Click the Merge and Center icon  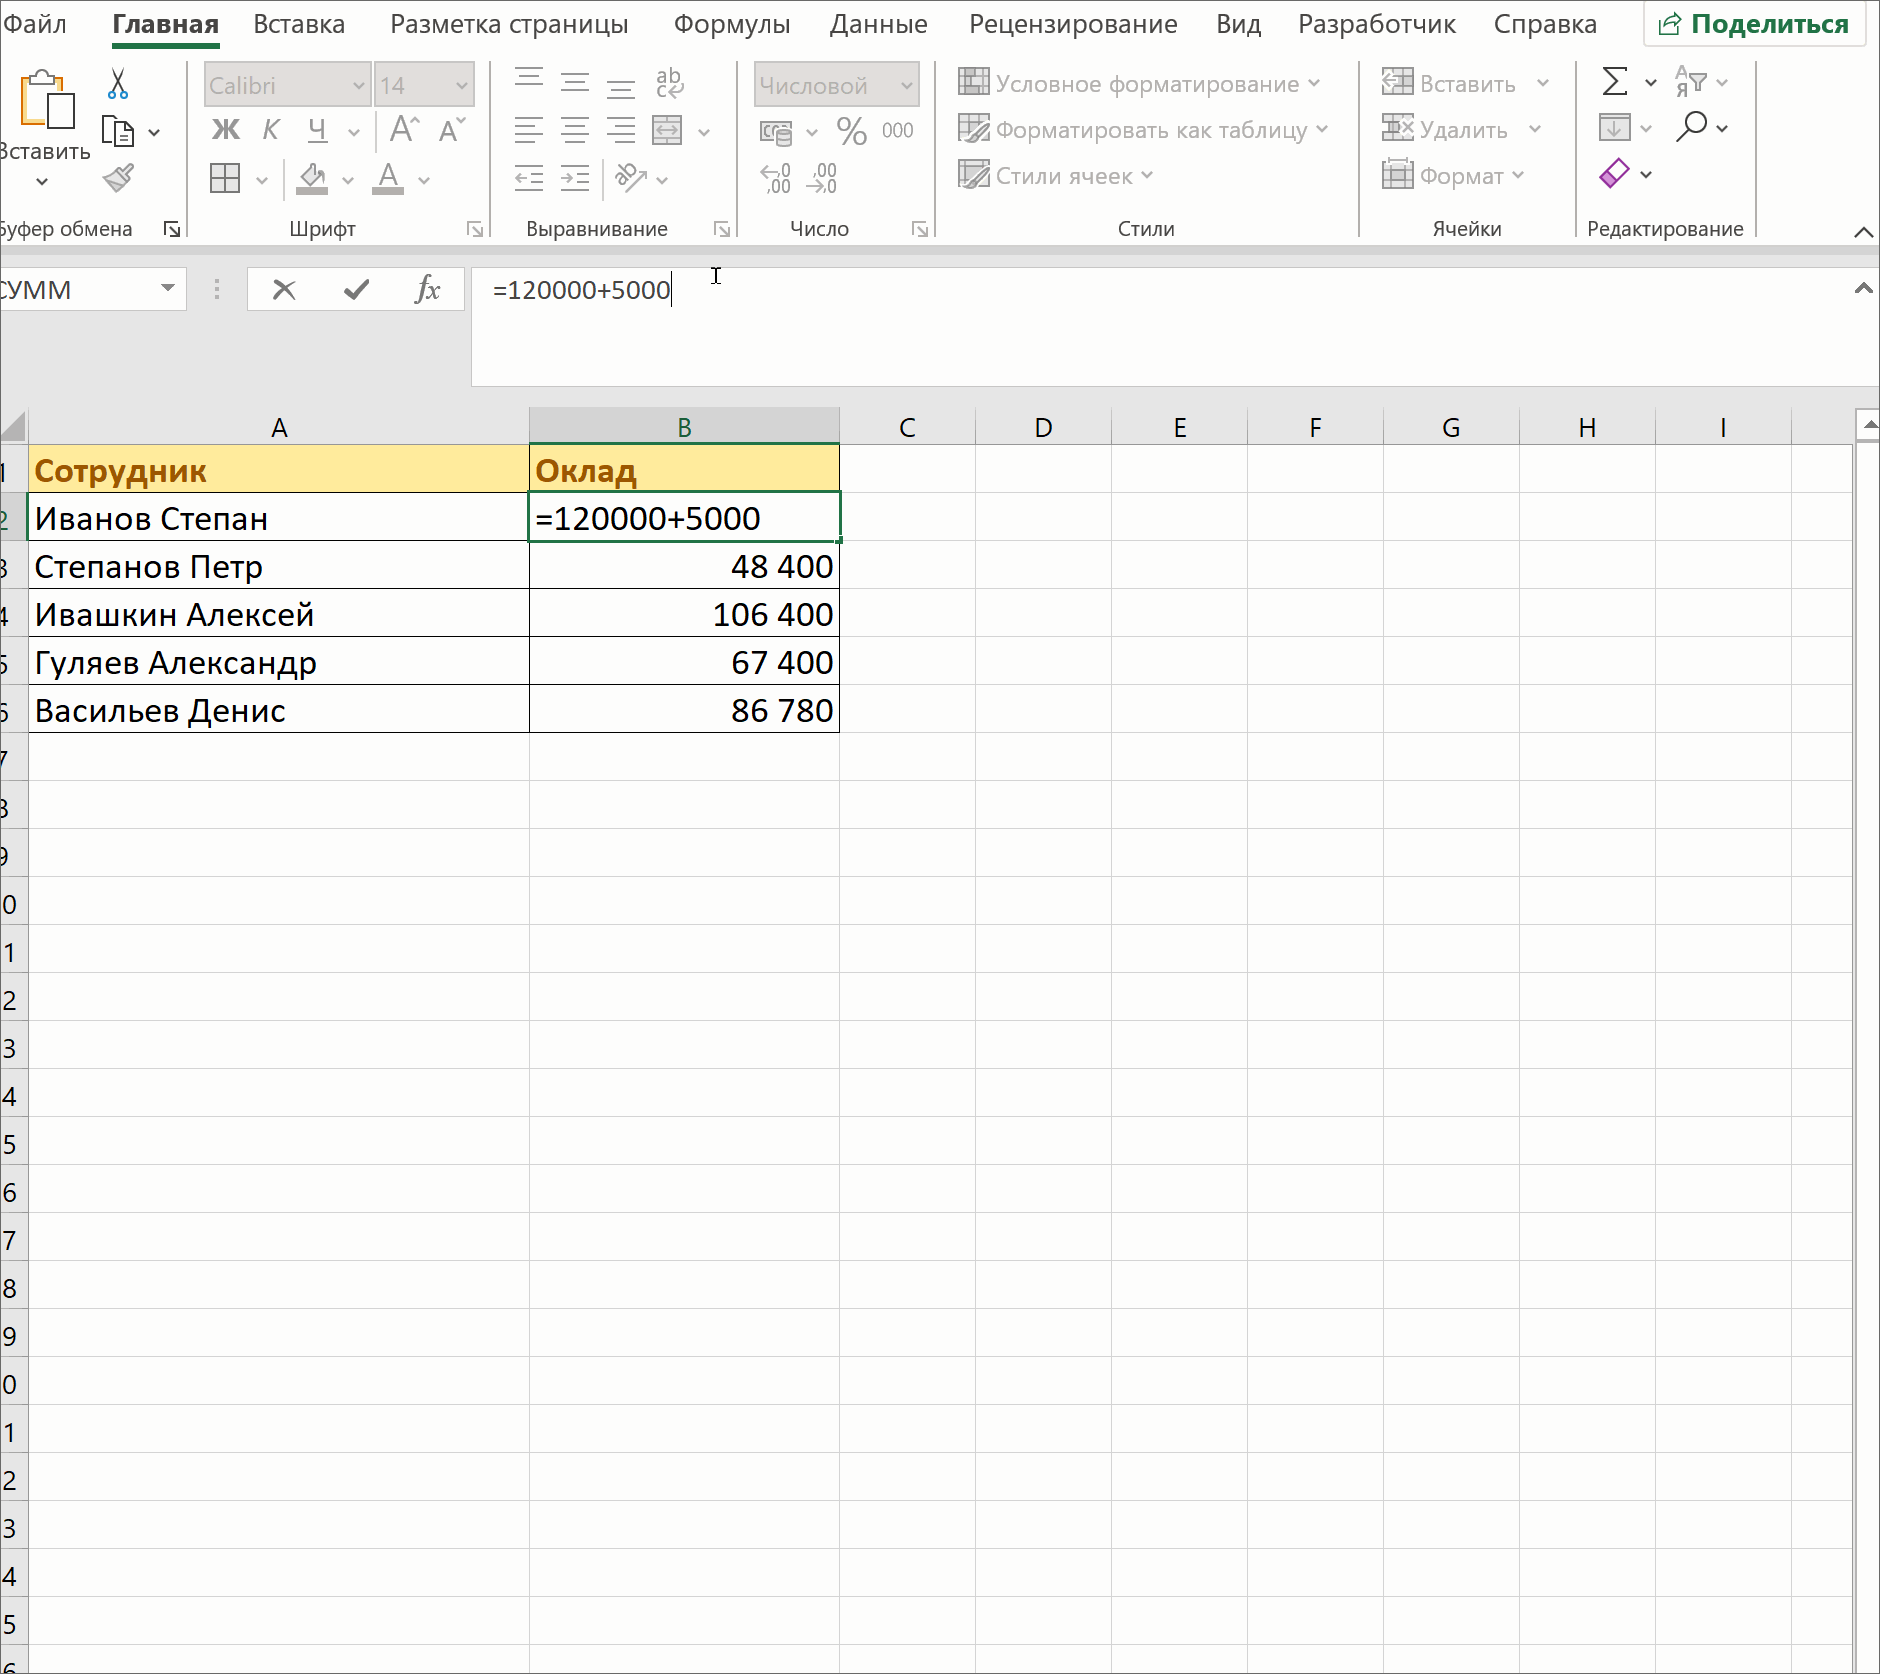[667, 130]
